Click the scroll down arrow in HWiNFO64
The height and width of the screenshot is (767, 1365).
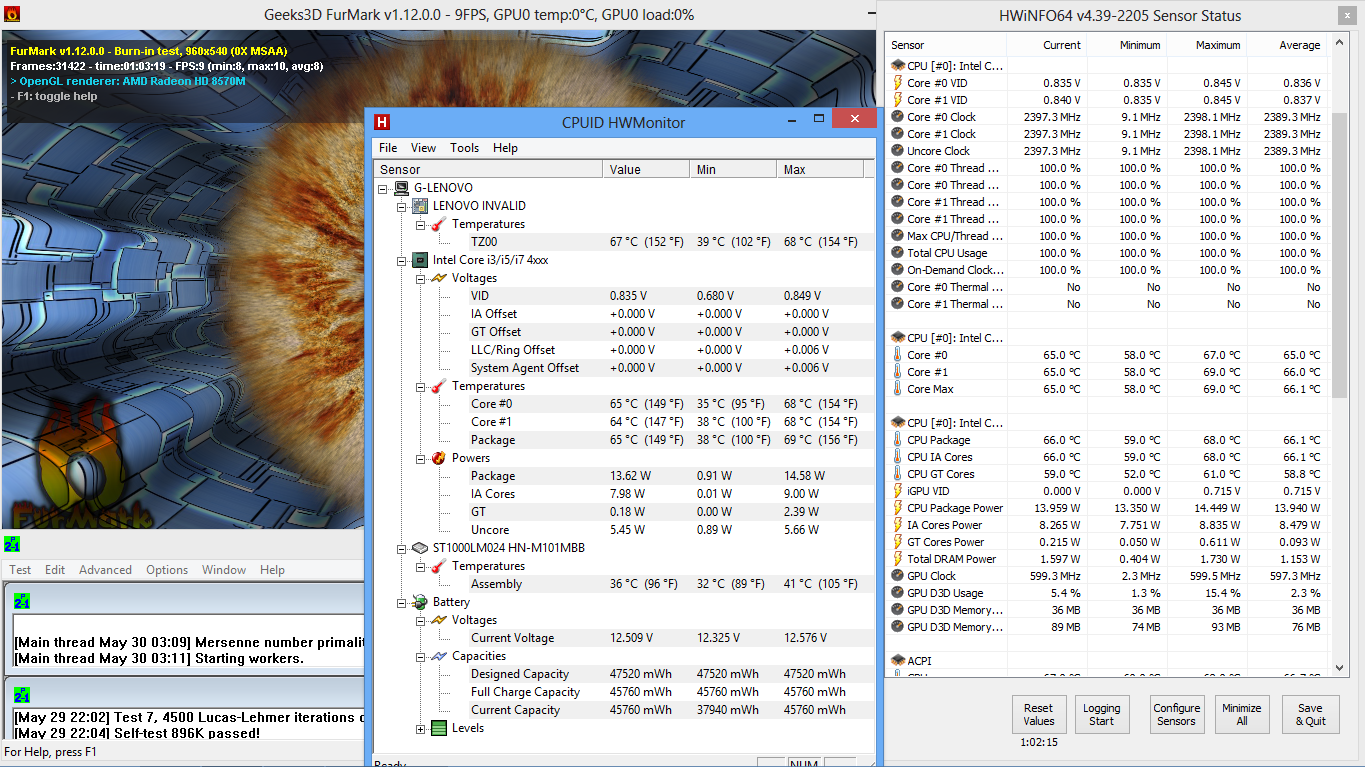click(1340, 668)
